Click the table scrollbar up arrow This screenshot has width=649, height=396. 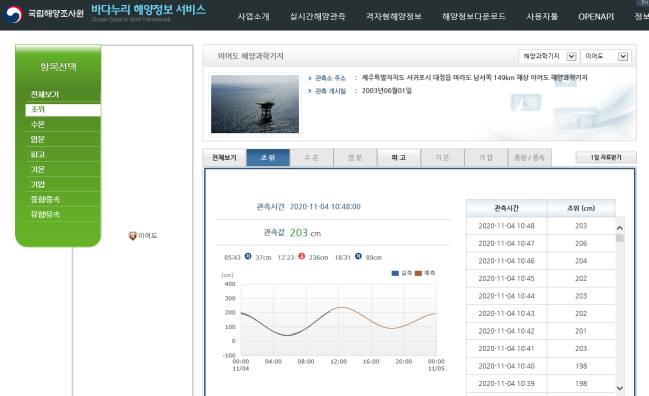pyautogui.click(x=620, y=228)
